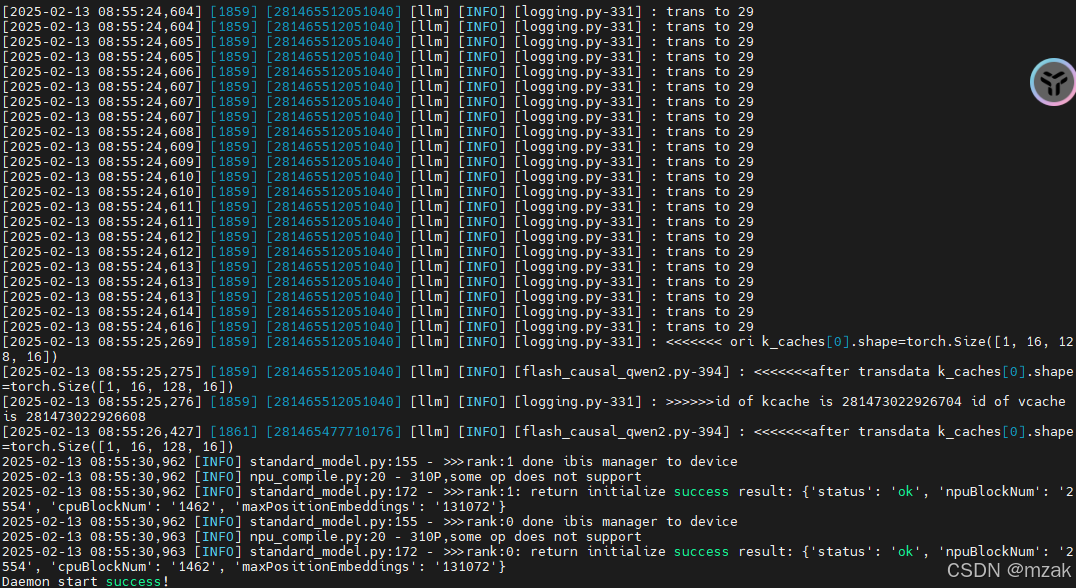Click the timestamp 08:55:24,614

click(x=148, y=311)
